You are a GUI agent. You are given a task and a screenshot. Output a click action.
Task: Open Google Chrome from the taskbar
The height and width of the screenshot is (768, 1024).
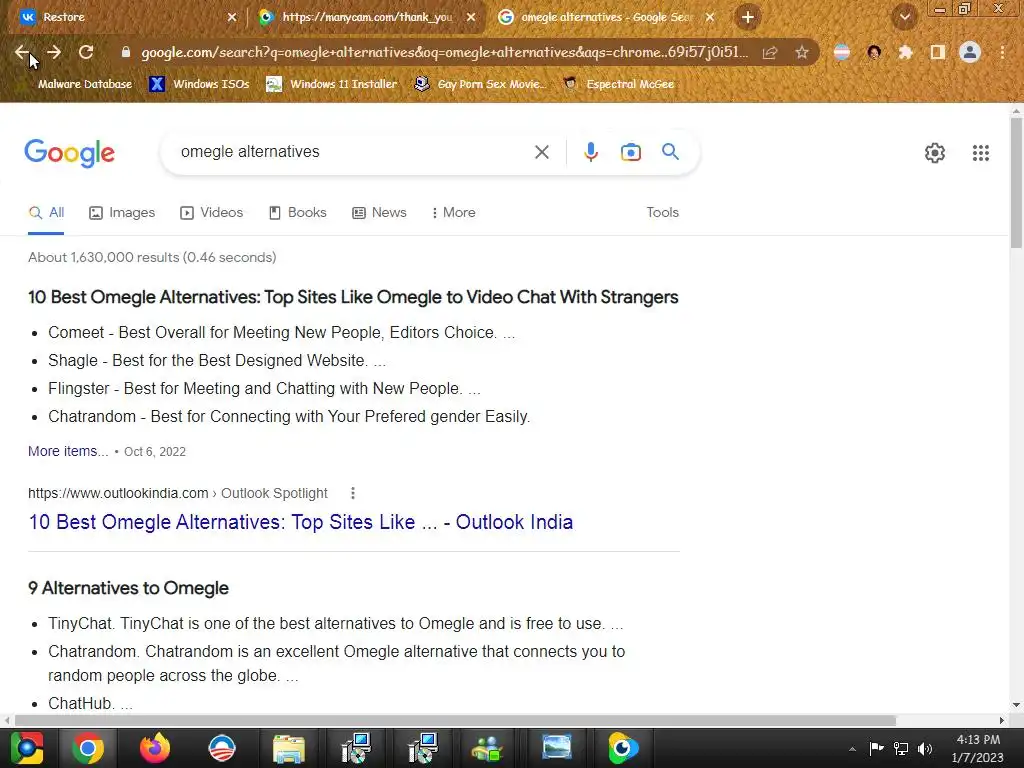(x=88, y=748)
